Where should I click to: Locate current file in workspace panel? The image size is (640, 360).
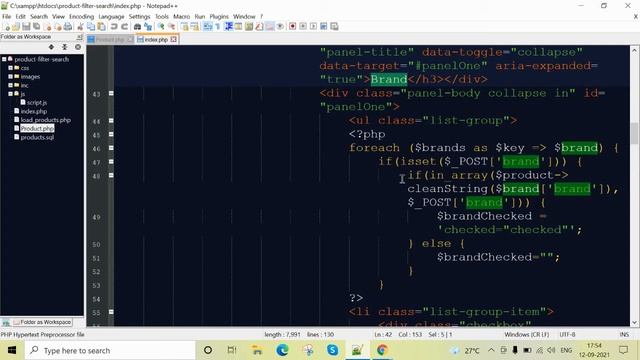[78, 47]
